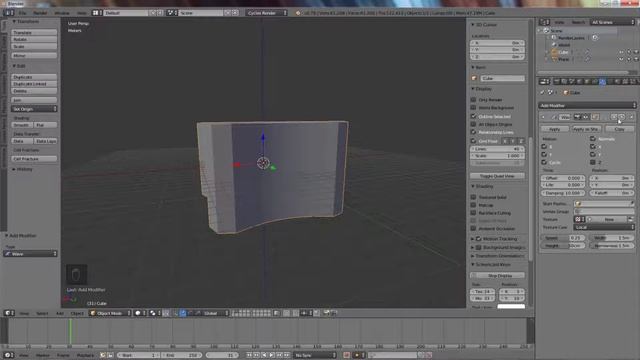Collapse the Wave modifier panel arrow
Screen dimensions: 640x360
(543, 117)
